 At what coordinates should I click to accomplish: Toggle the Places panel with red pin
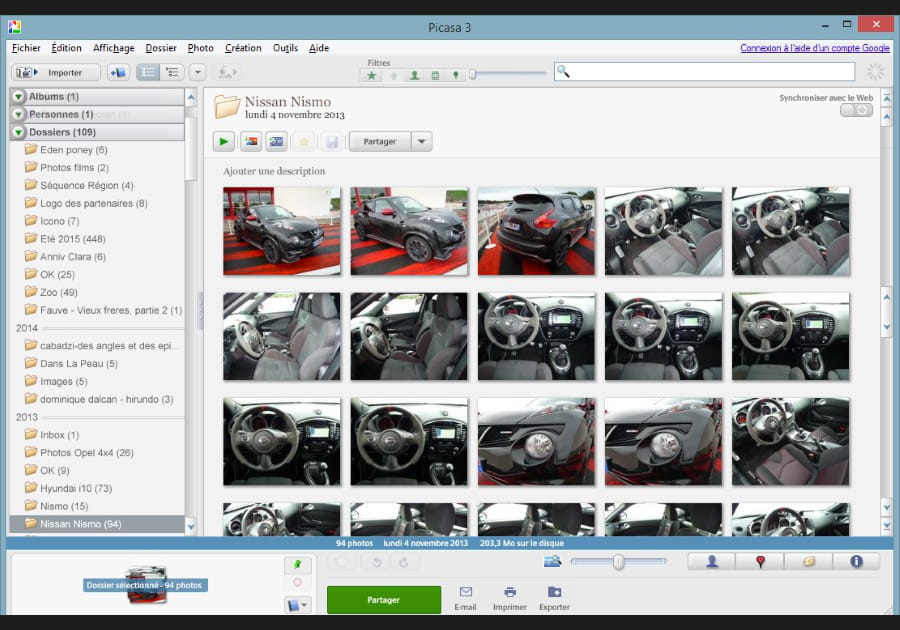tap(760, 562)
